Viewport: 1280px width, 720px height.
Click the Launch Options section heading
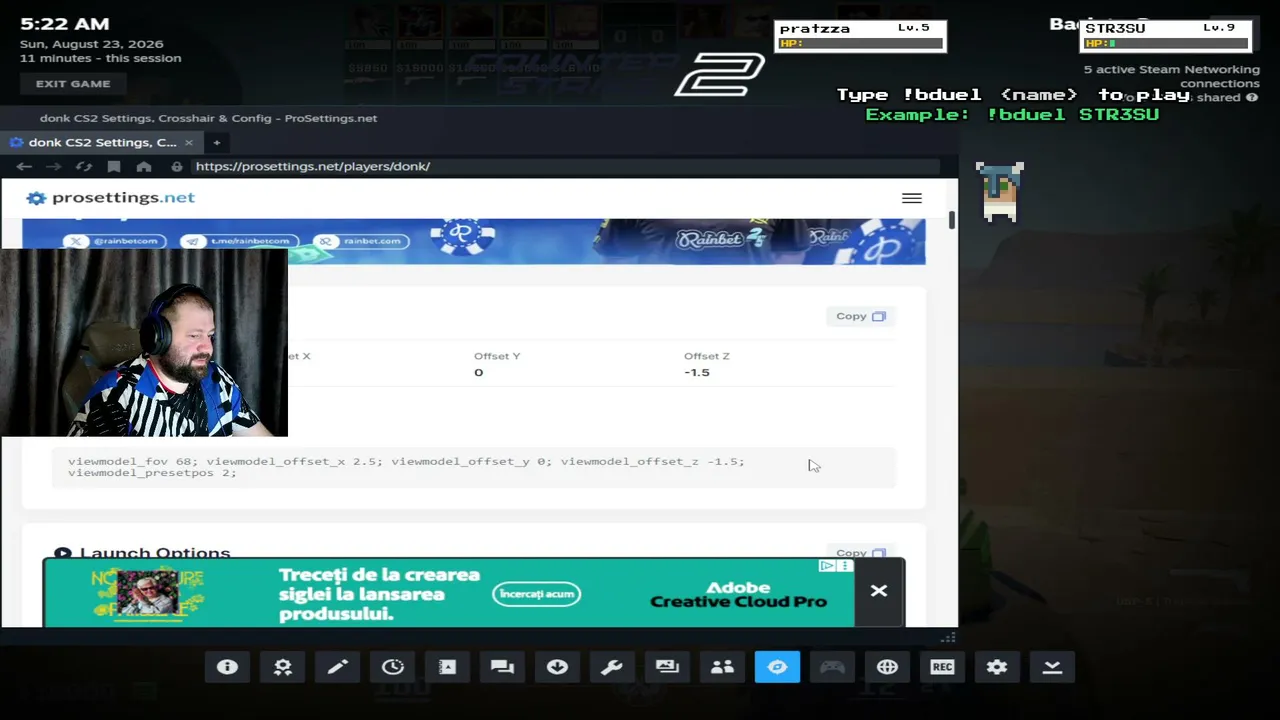click(x=155, y=553)
